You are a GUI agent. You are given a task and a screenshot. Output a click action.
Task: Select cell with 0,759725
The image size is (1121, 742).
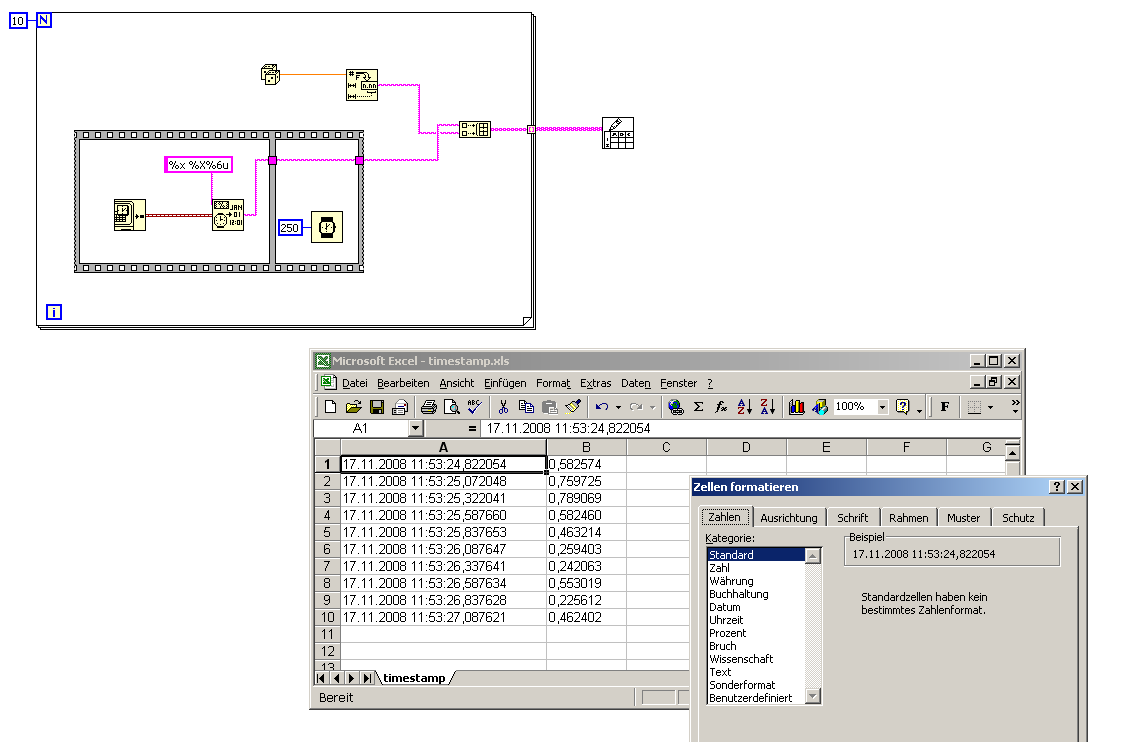click(586, 481)
